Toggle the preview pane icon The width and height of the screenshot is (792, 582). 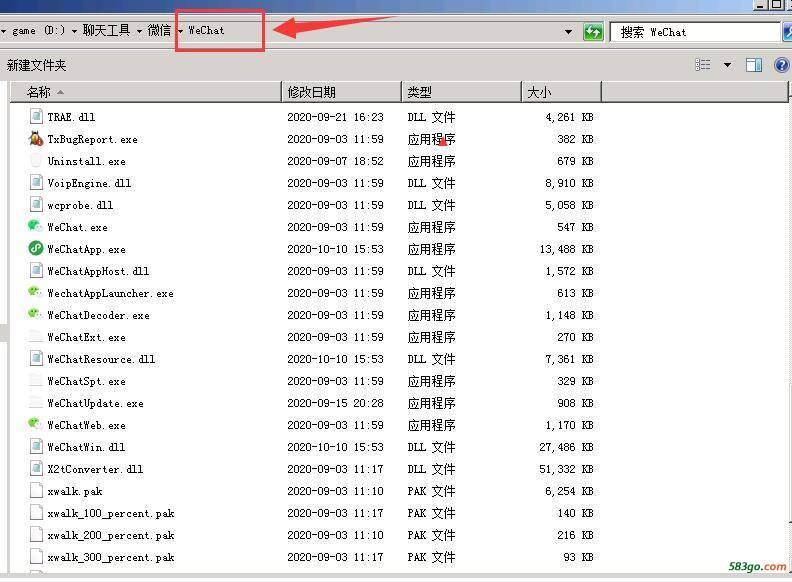pyautogui.click(x=754, y=65)
